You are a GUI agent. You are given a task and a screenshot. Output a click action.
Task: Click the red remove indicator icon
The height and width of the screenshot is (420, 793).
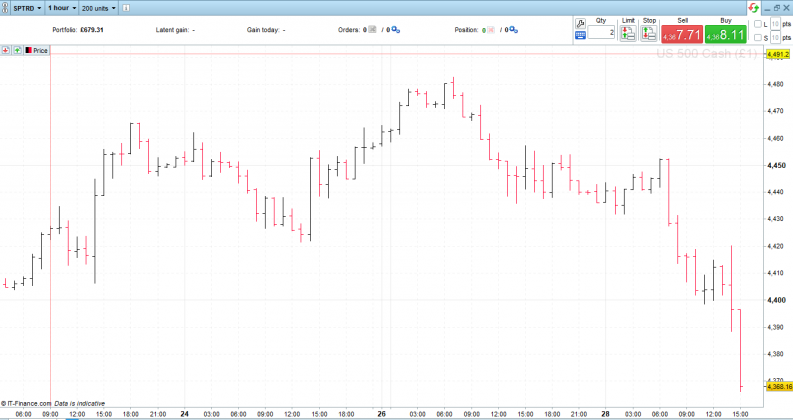[6, 50]
